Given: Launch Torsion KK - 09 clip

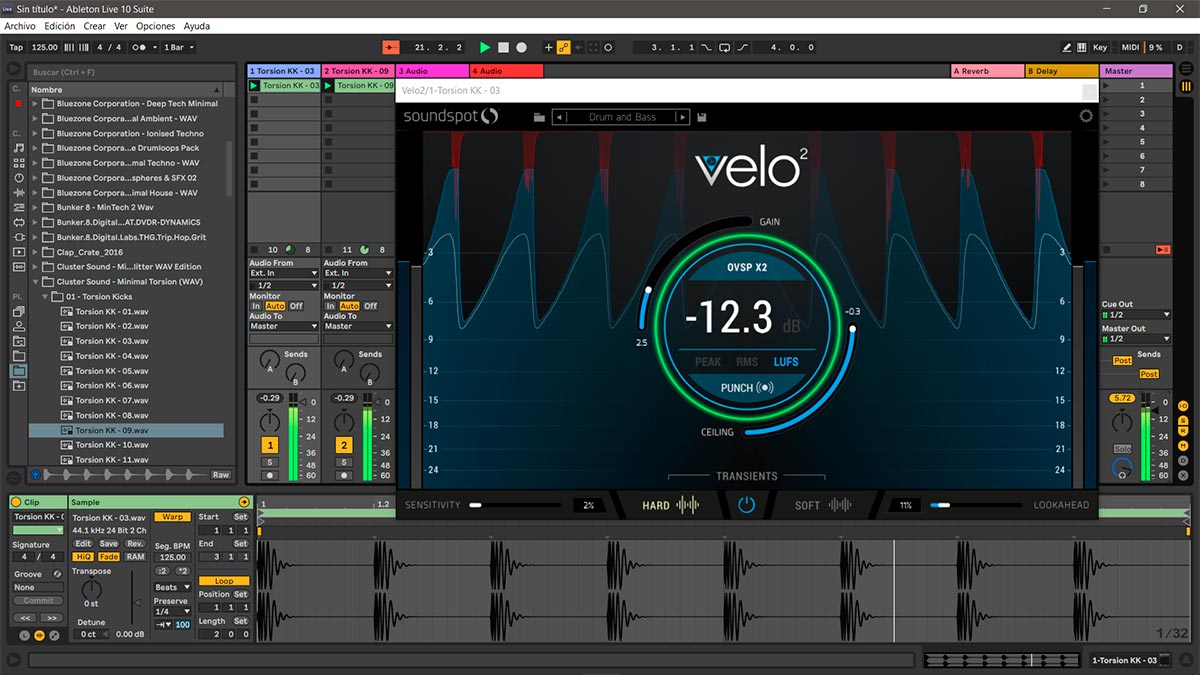Looking at the screenshot, I should 329,86.
